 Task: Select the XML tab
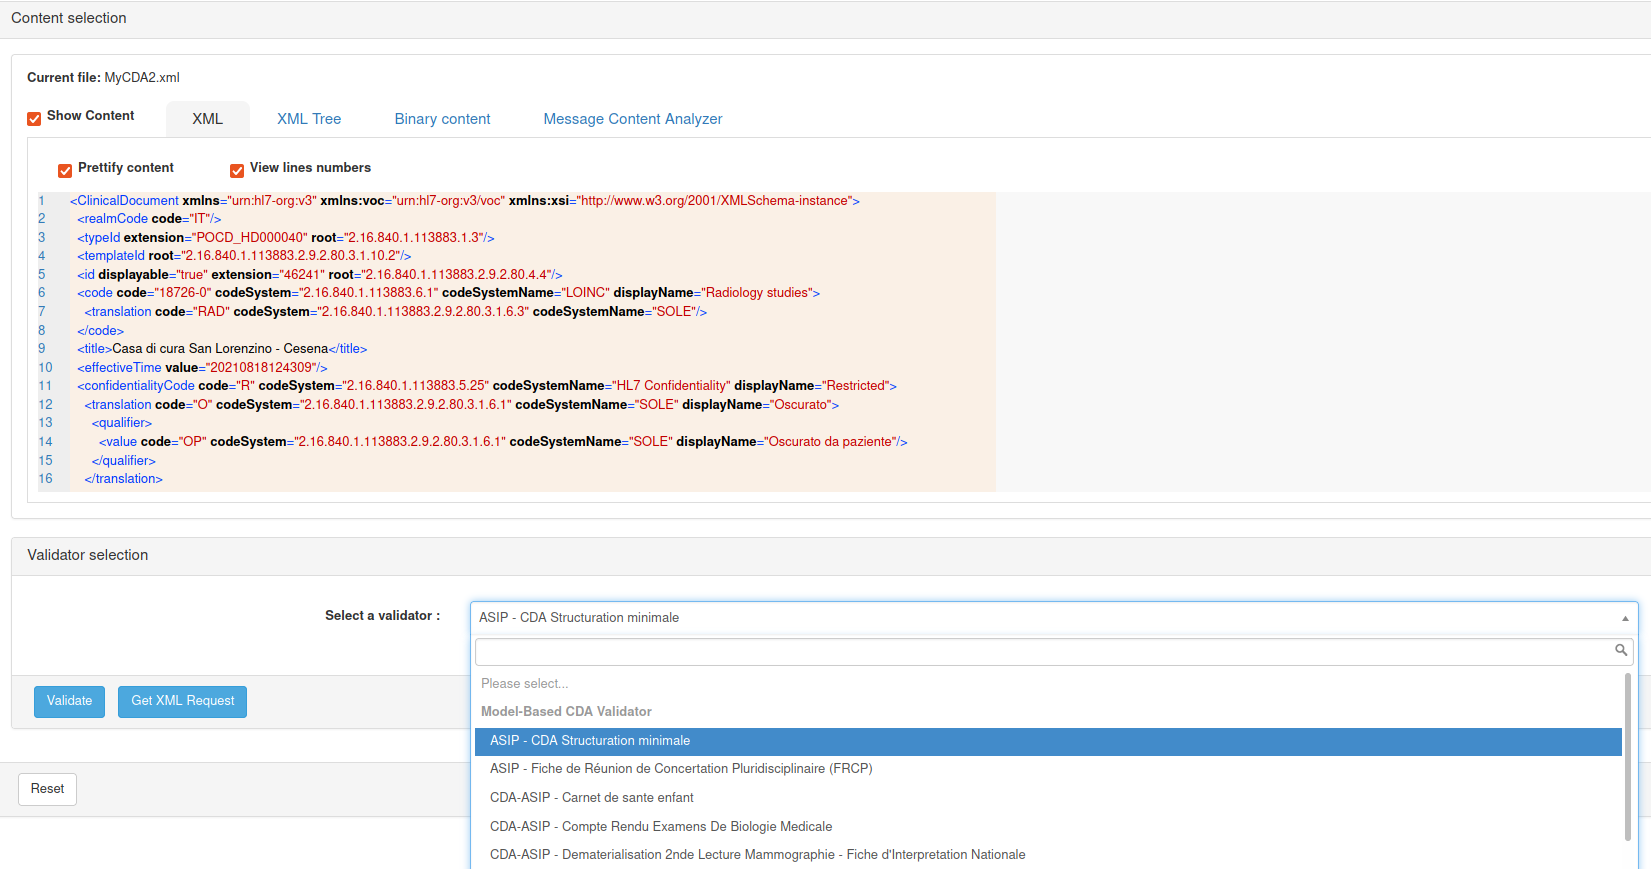[x=207, y=119]
